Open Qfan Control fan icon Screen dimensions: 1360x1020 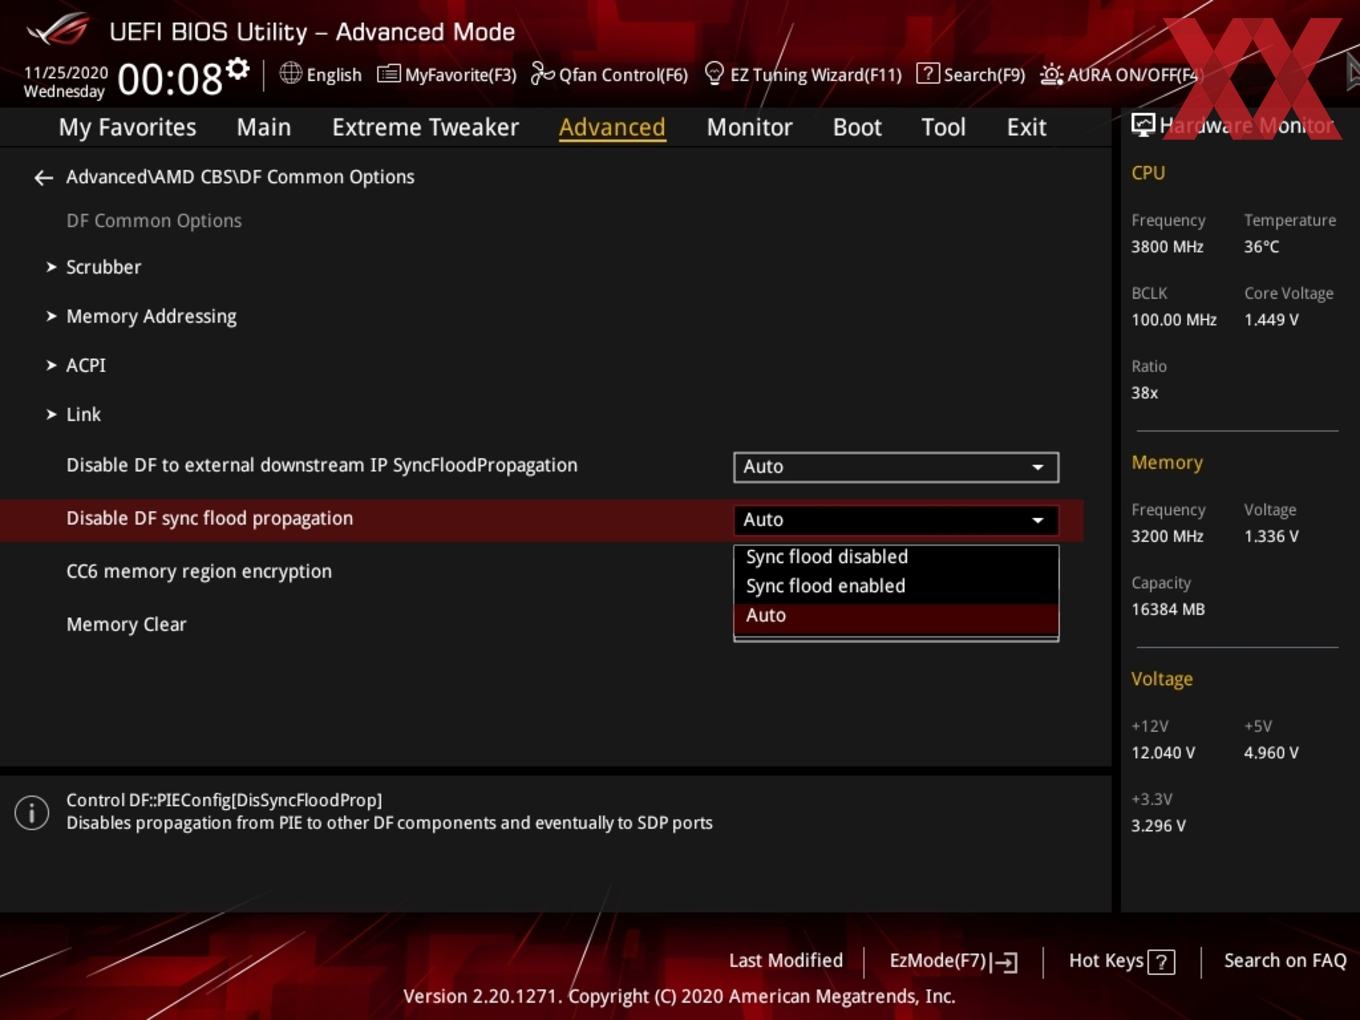coord(542,73)
